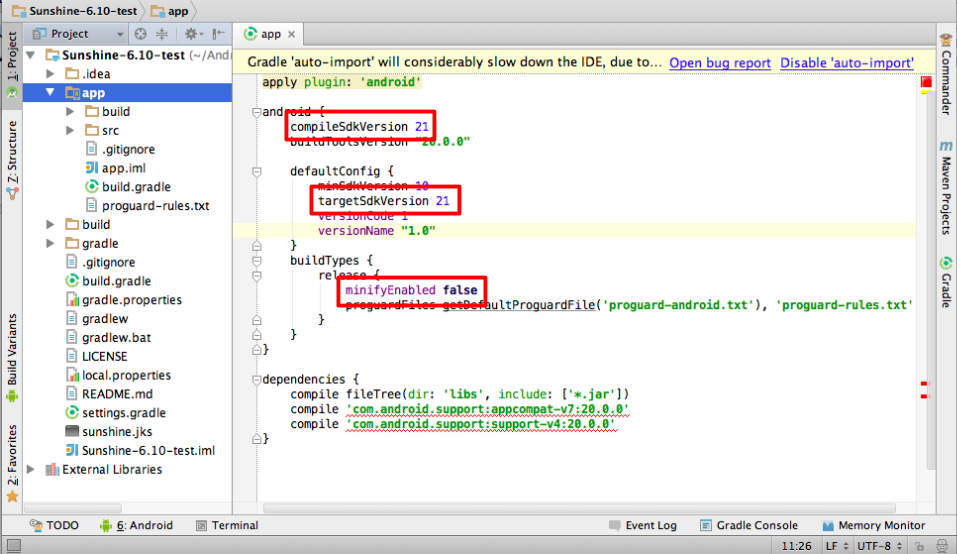The image size is (957, 554).
Task: Open the Commander side panel
Action: pos(946,74)
